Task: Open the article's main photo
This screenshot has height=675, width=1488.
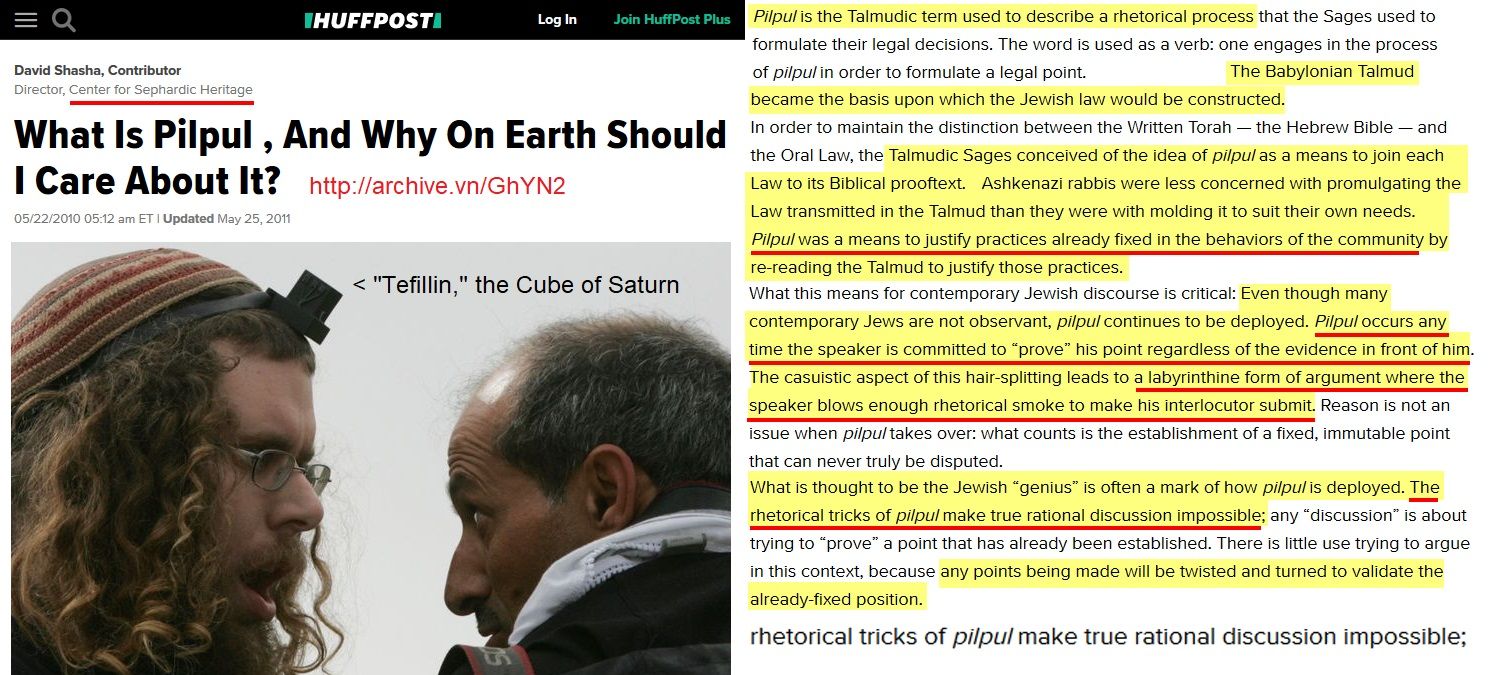Action: [371, 458]
